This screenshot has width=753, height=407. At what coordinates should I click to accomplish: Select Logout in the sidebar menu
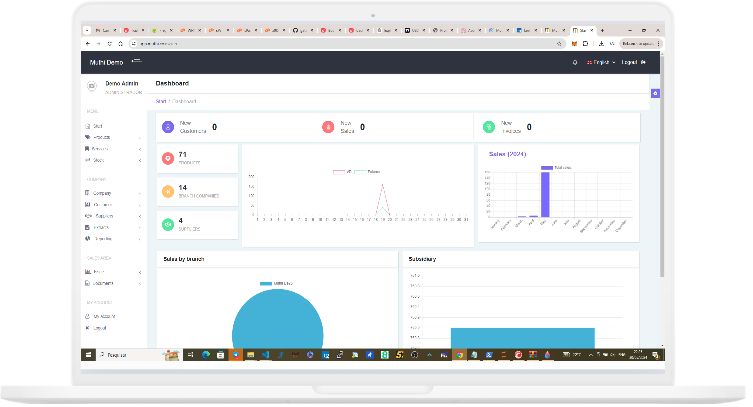(x=100, y=328)
